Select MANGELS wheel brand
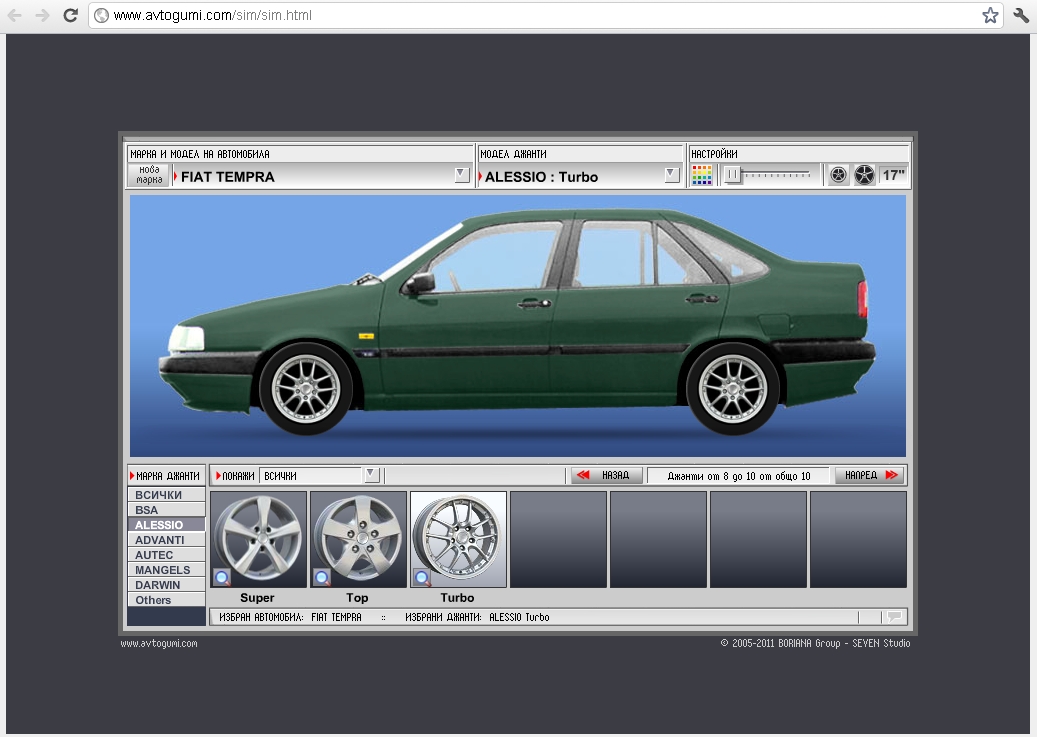The height and width of the screenshot is (737, 1037). pyautogui.click(x=166, y=570)
